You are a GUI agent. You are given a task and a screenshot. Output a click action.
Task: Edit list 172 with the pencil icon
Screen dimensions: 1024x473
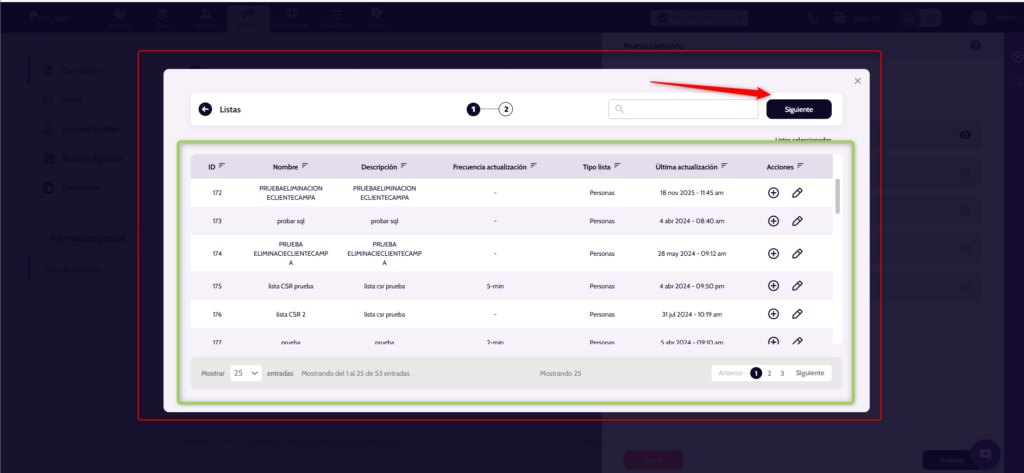pyautogui.click(x=797, y=193)
